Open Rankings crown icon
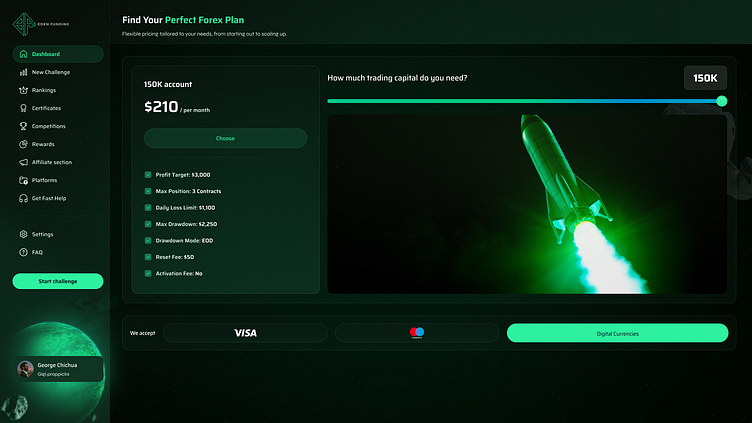 (x=23, y=90)
